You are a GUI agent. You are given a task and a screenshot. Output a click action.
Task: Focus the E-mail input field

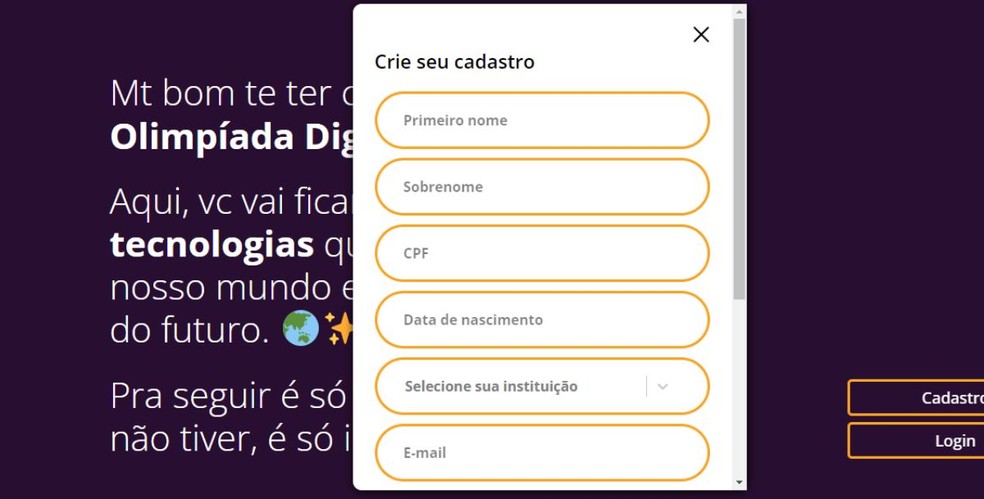(541, 452)
